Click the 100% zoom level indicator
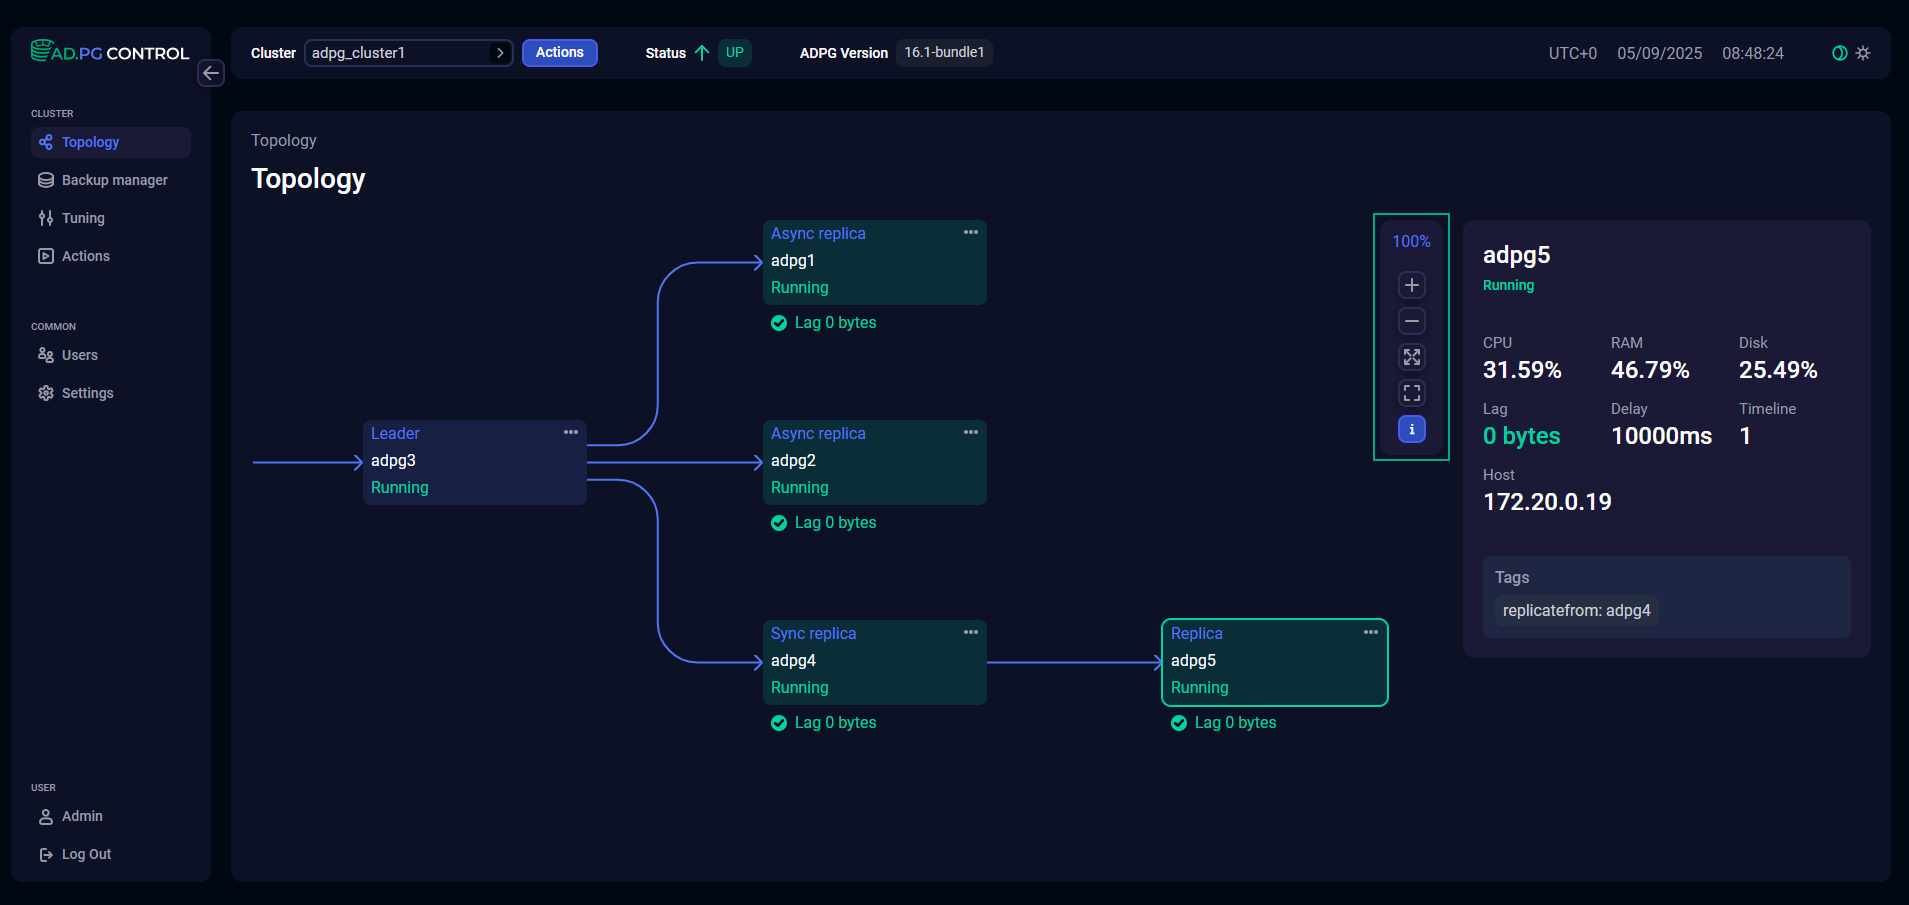The width and height of the screenshot is (1909, 905). click(x=1411, y=241)
